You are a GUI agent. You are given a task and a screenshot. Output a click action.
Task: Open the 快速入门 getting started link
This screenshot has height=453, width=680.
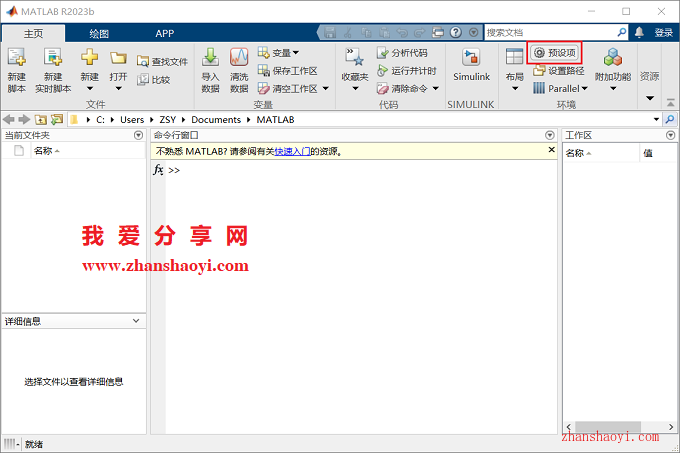click(292, 151)
